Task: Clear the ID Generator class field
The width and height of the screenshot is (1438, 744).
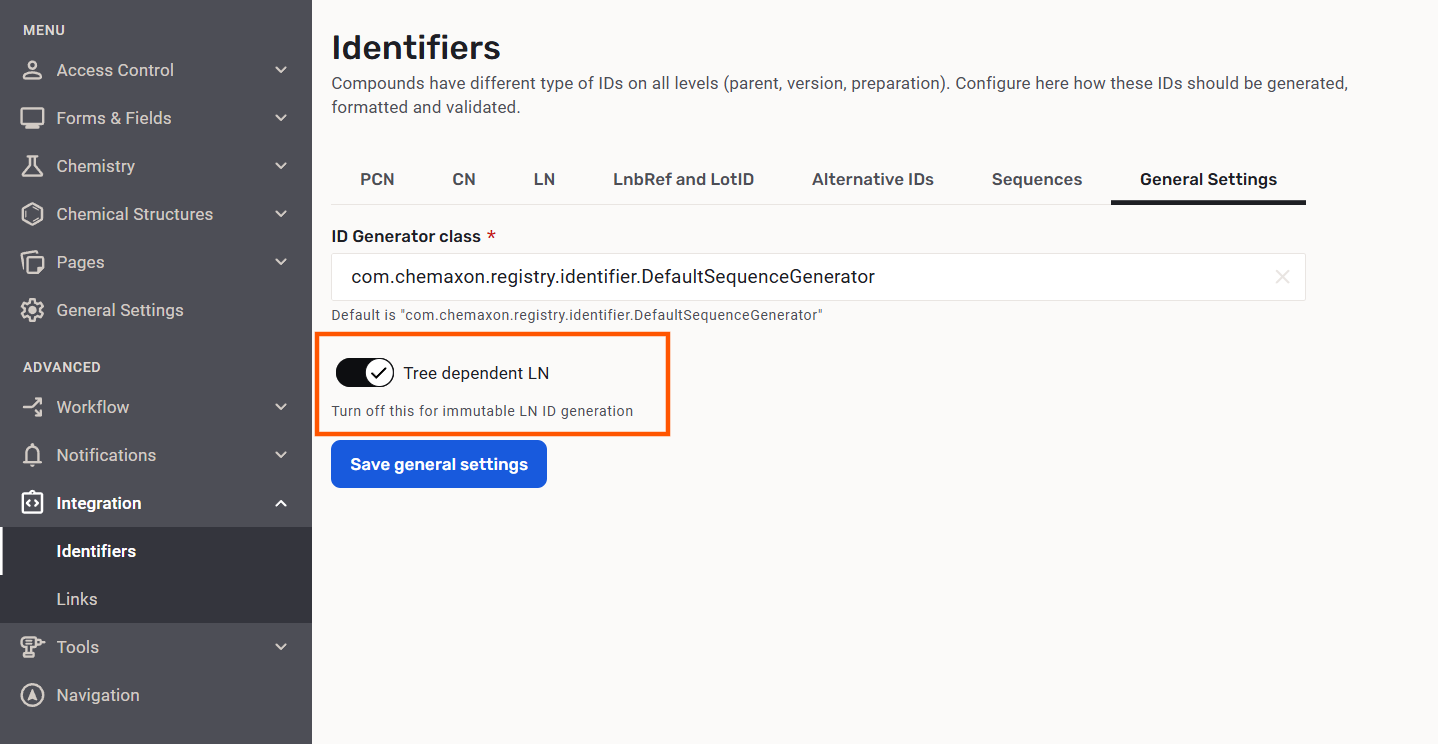Action: point(1282,277)
